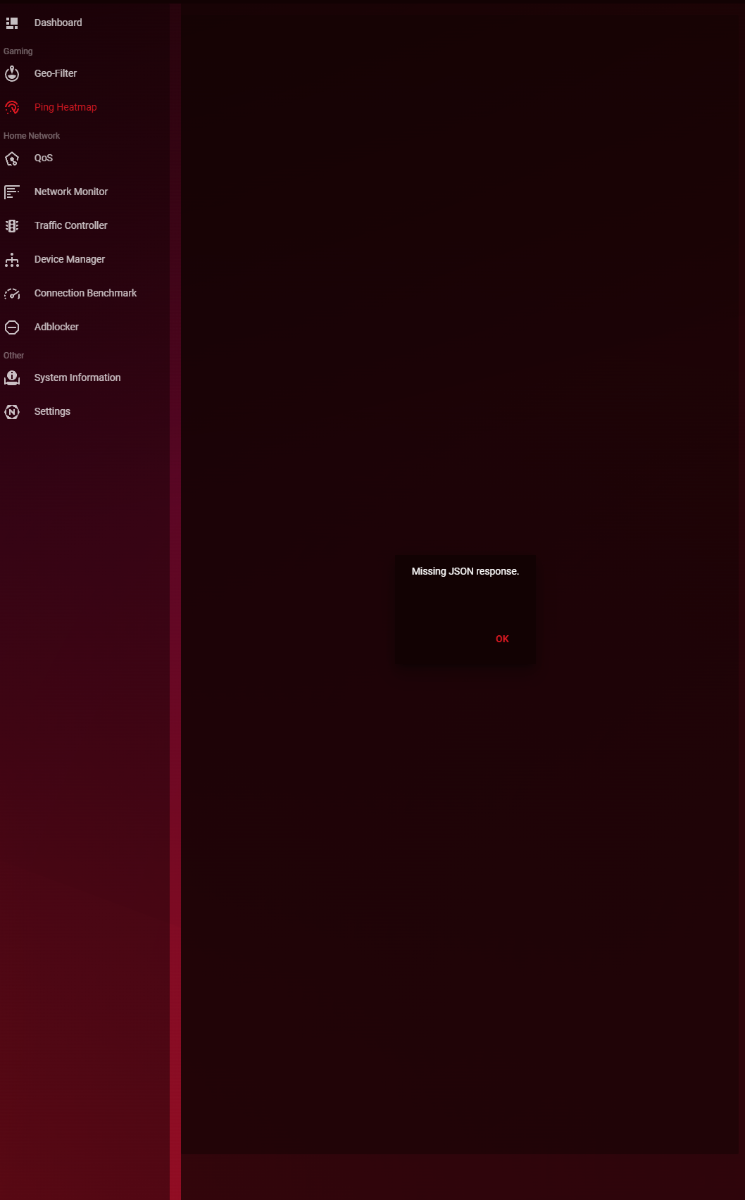Click the System Information icon
This screenshot has height=1200, width=745.
click(x=12, y=378)
